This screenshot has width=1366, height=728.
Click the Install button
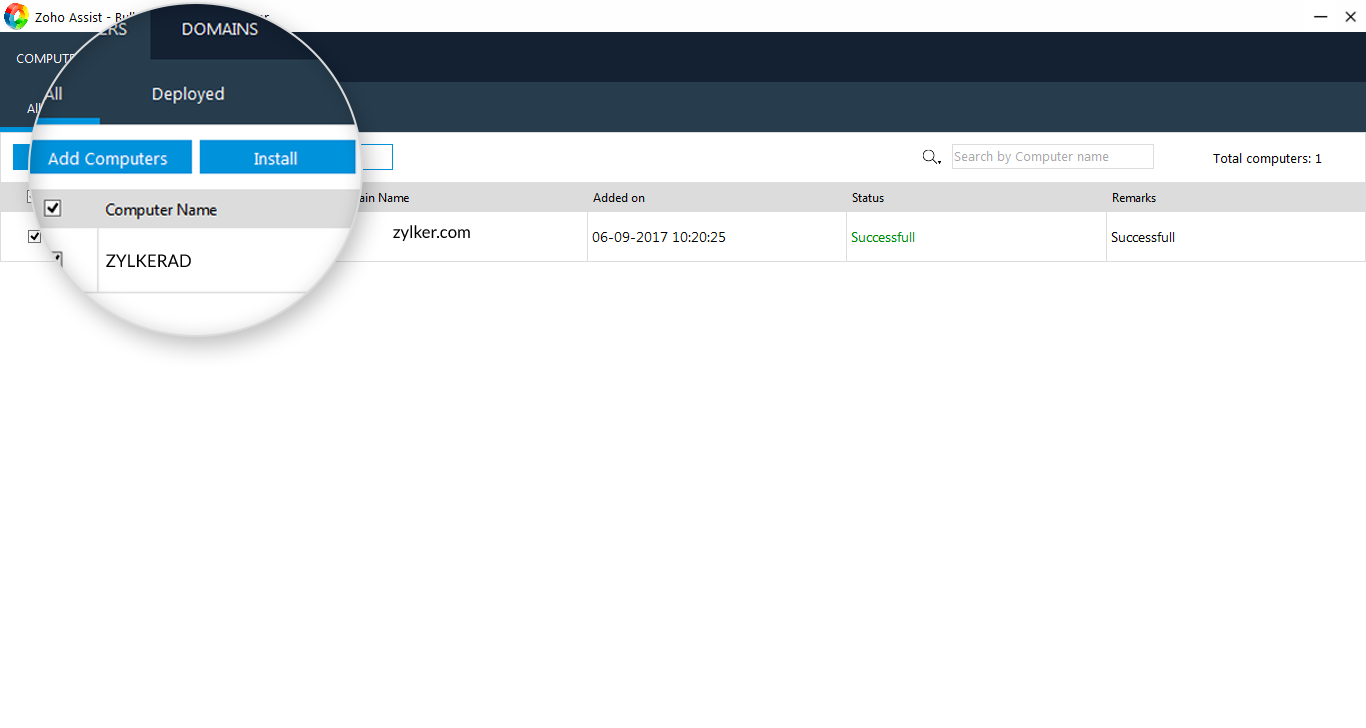[x=276, y=158]
